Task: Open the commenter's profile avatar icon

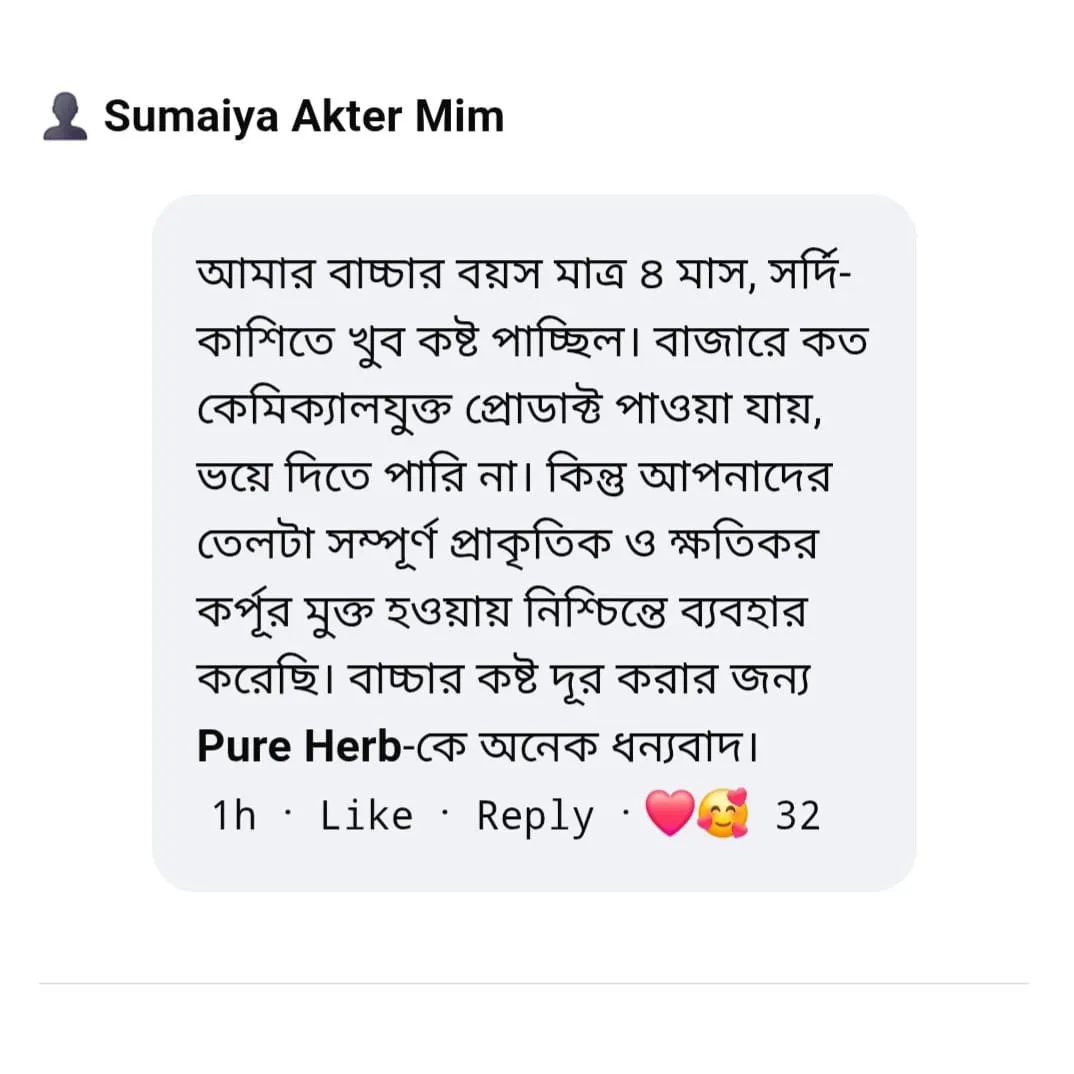Action: pos(65,116)
